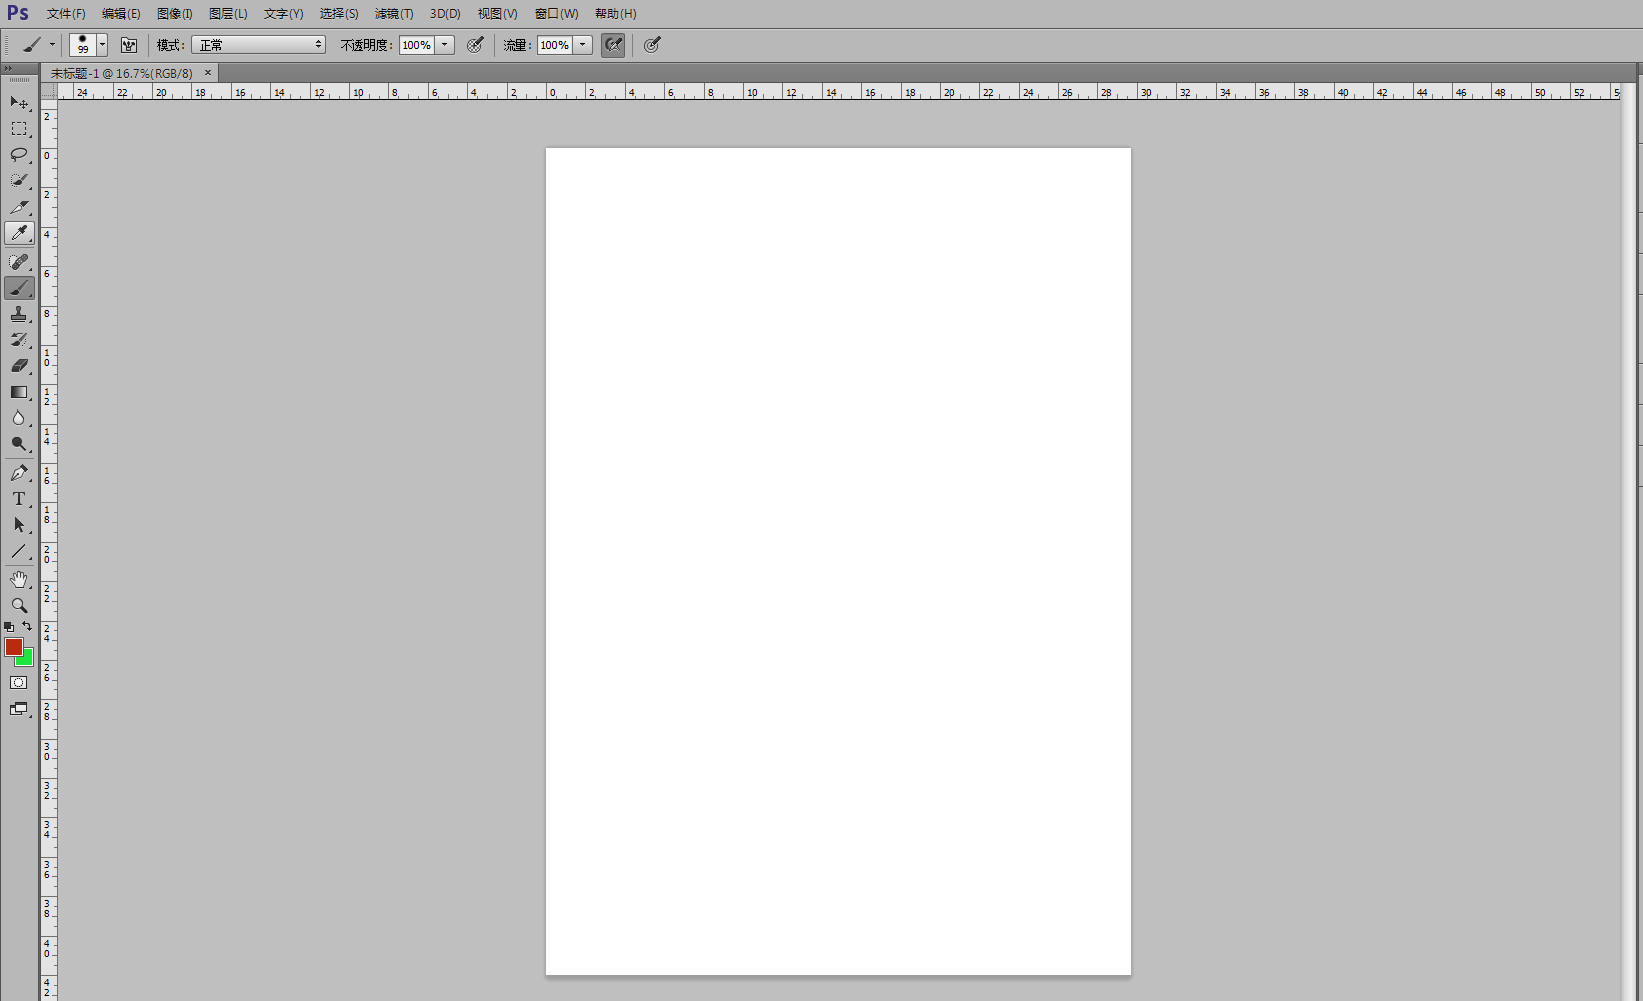Select the Blur tool

(x=19, y=418)
